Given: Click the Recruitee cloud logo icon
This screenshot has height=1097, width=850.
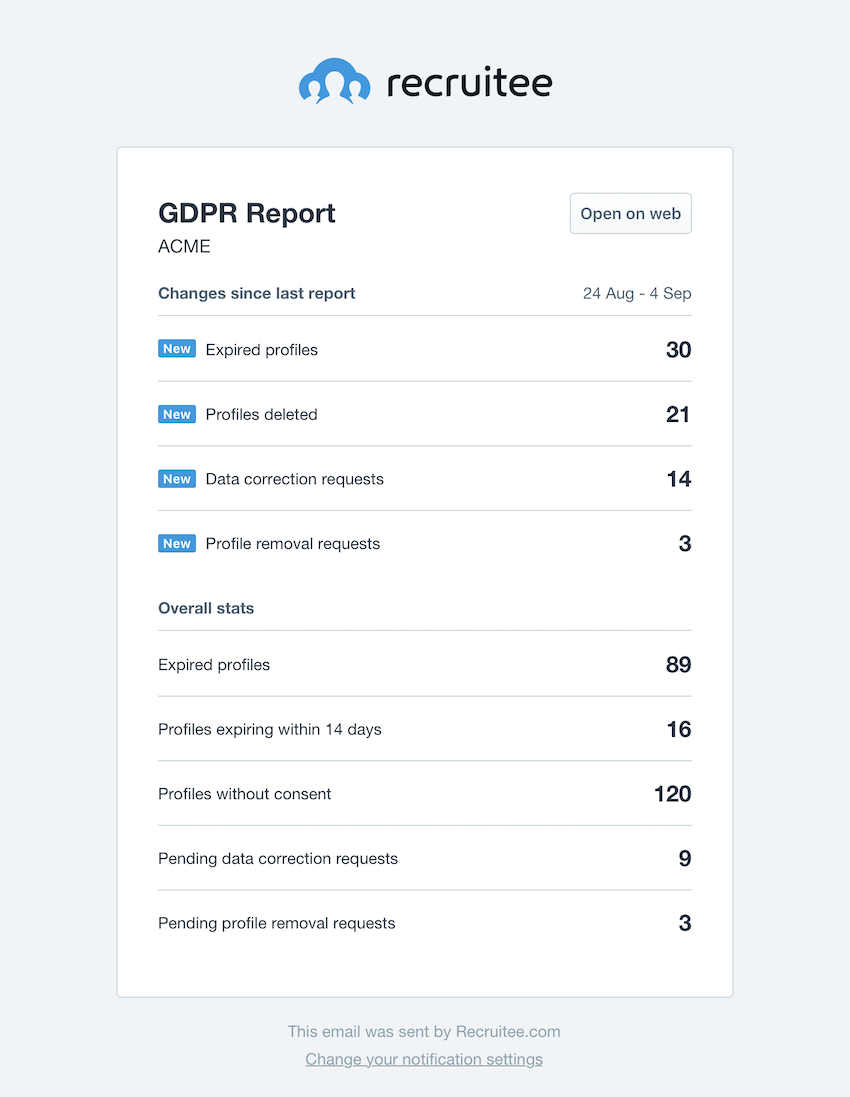Looking at the screenshot, I should click(335, 80).
